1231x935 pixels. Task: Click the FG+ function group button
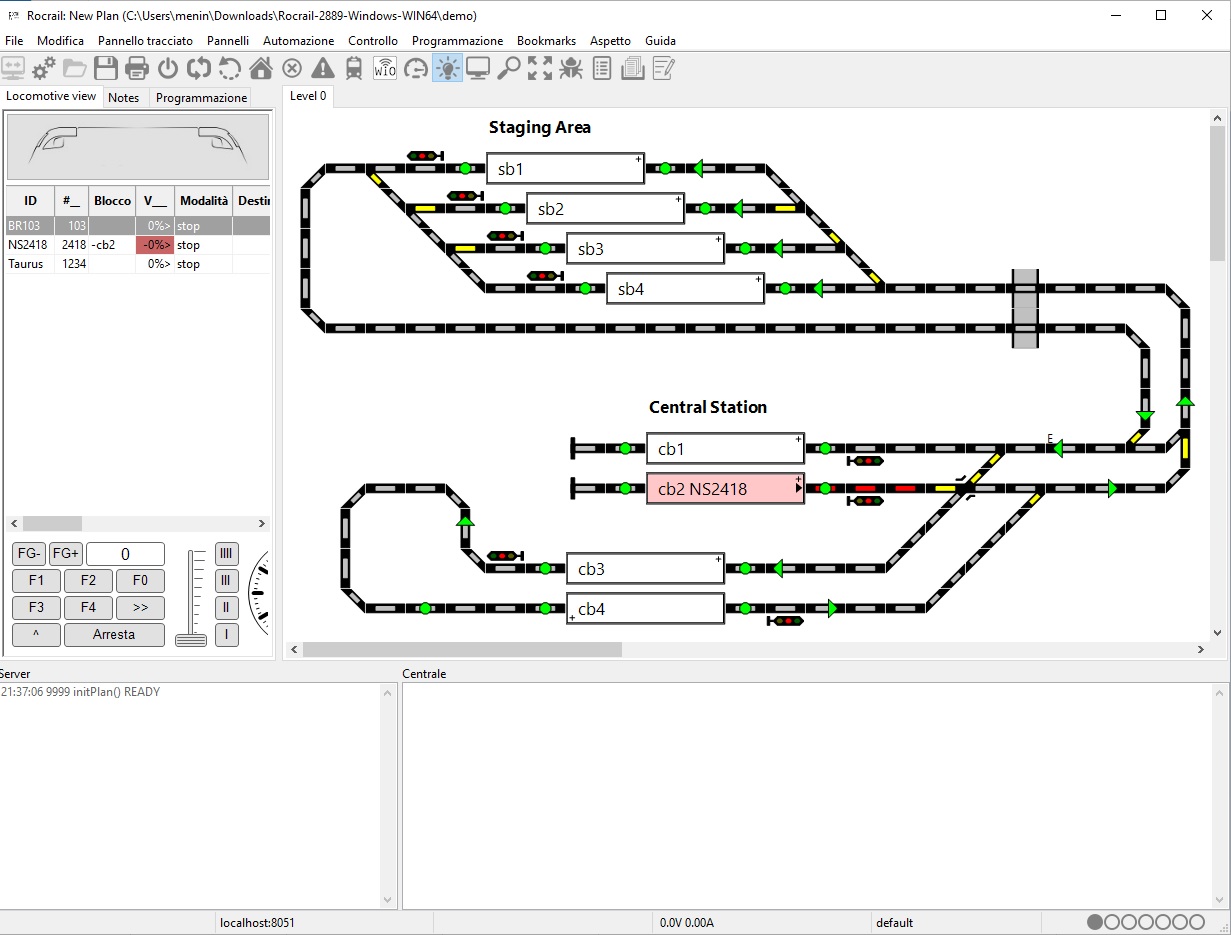(66, 554)
